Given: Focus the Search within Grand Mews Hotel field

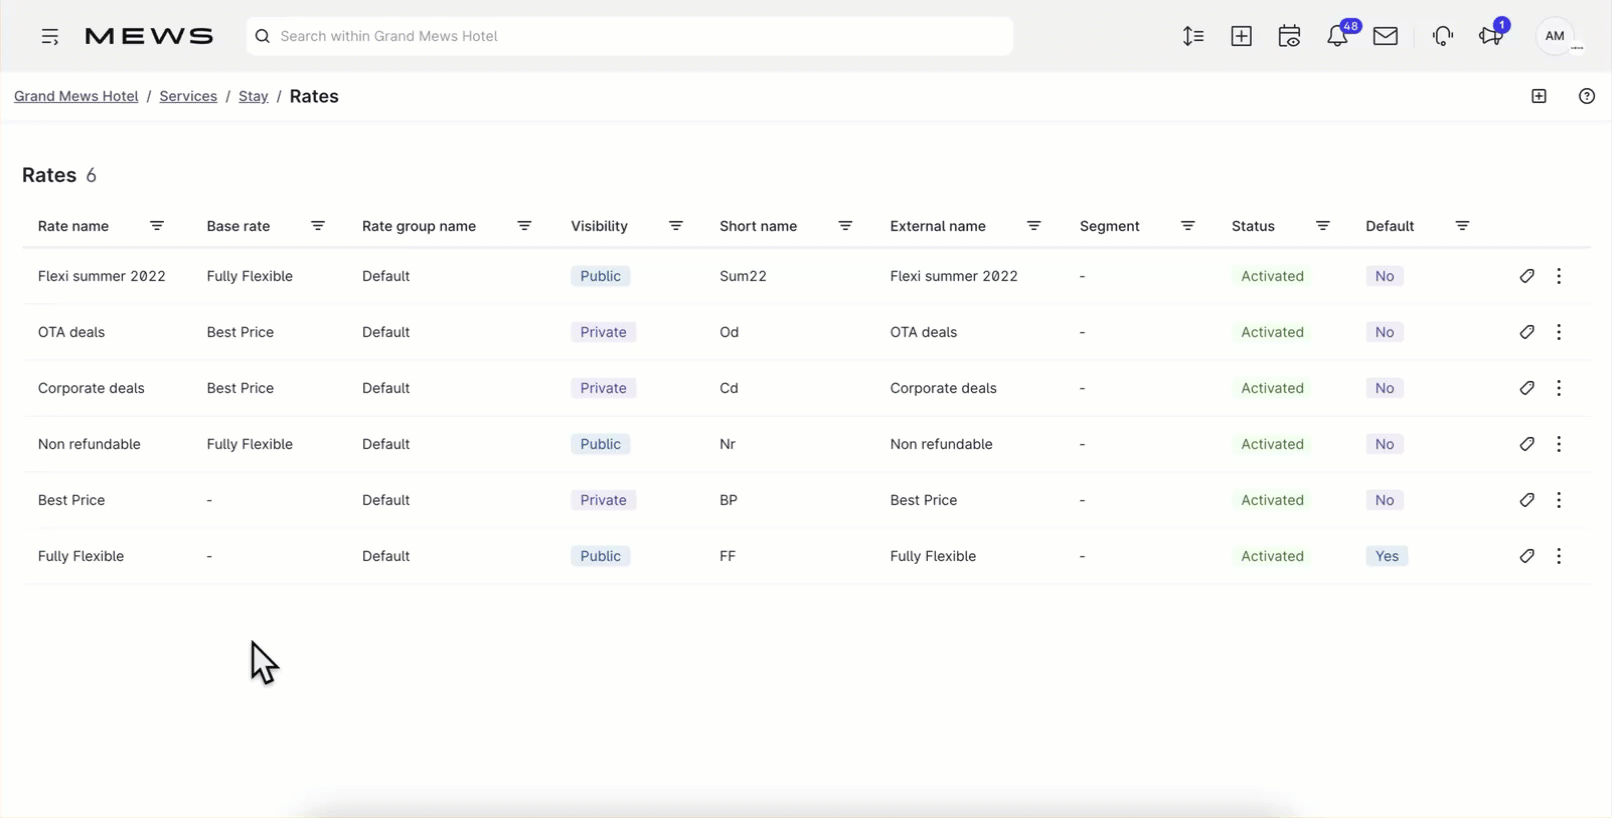Looking at the screenshot, I should pos(630,36).
